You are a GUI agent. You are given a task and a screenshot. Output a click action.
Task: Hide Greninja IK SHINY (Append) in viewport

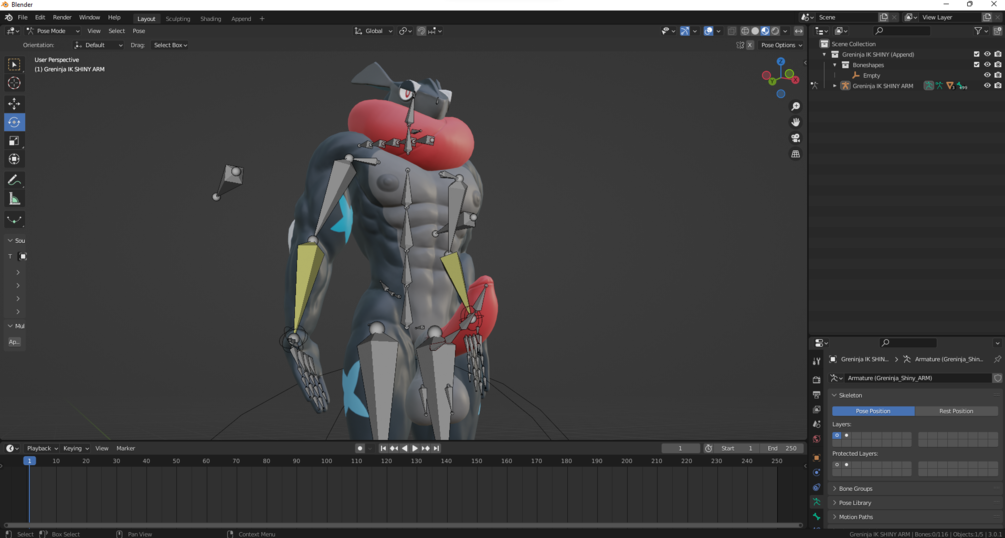pos(987,55)
